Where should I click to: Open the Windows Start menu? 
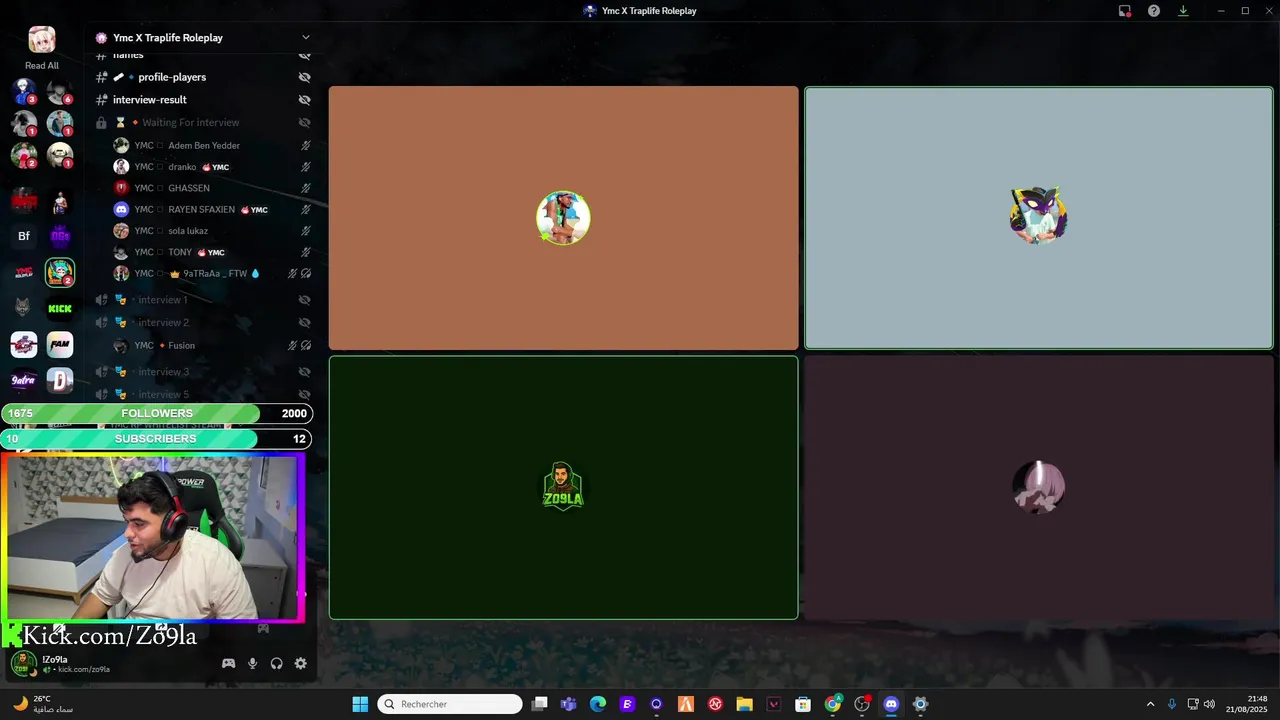pyautogui.click(x=360, y=704)
